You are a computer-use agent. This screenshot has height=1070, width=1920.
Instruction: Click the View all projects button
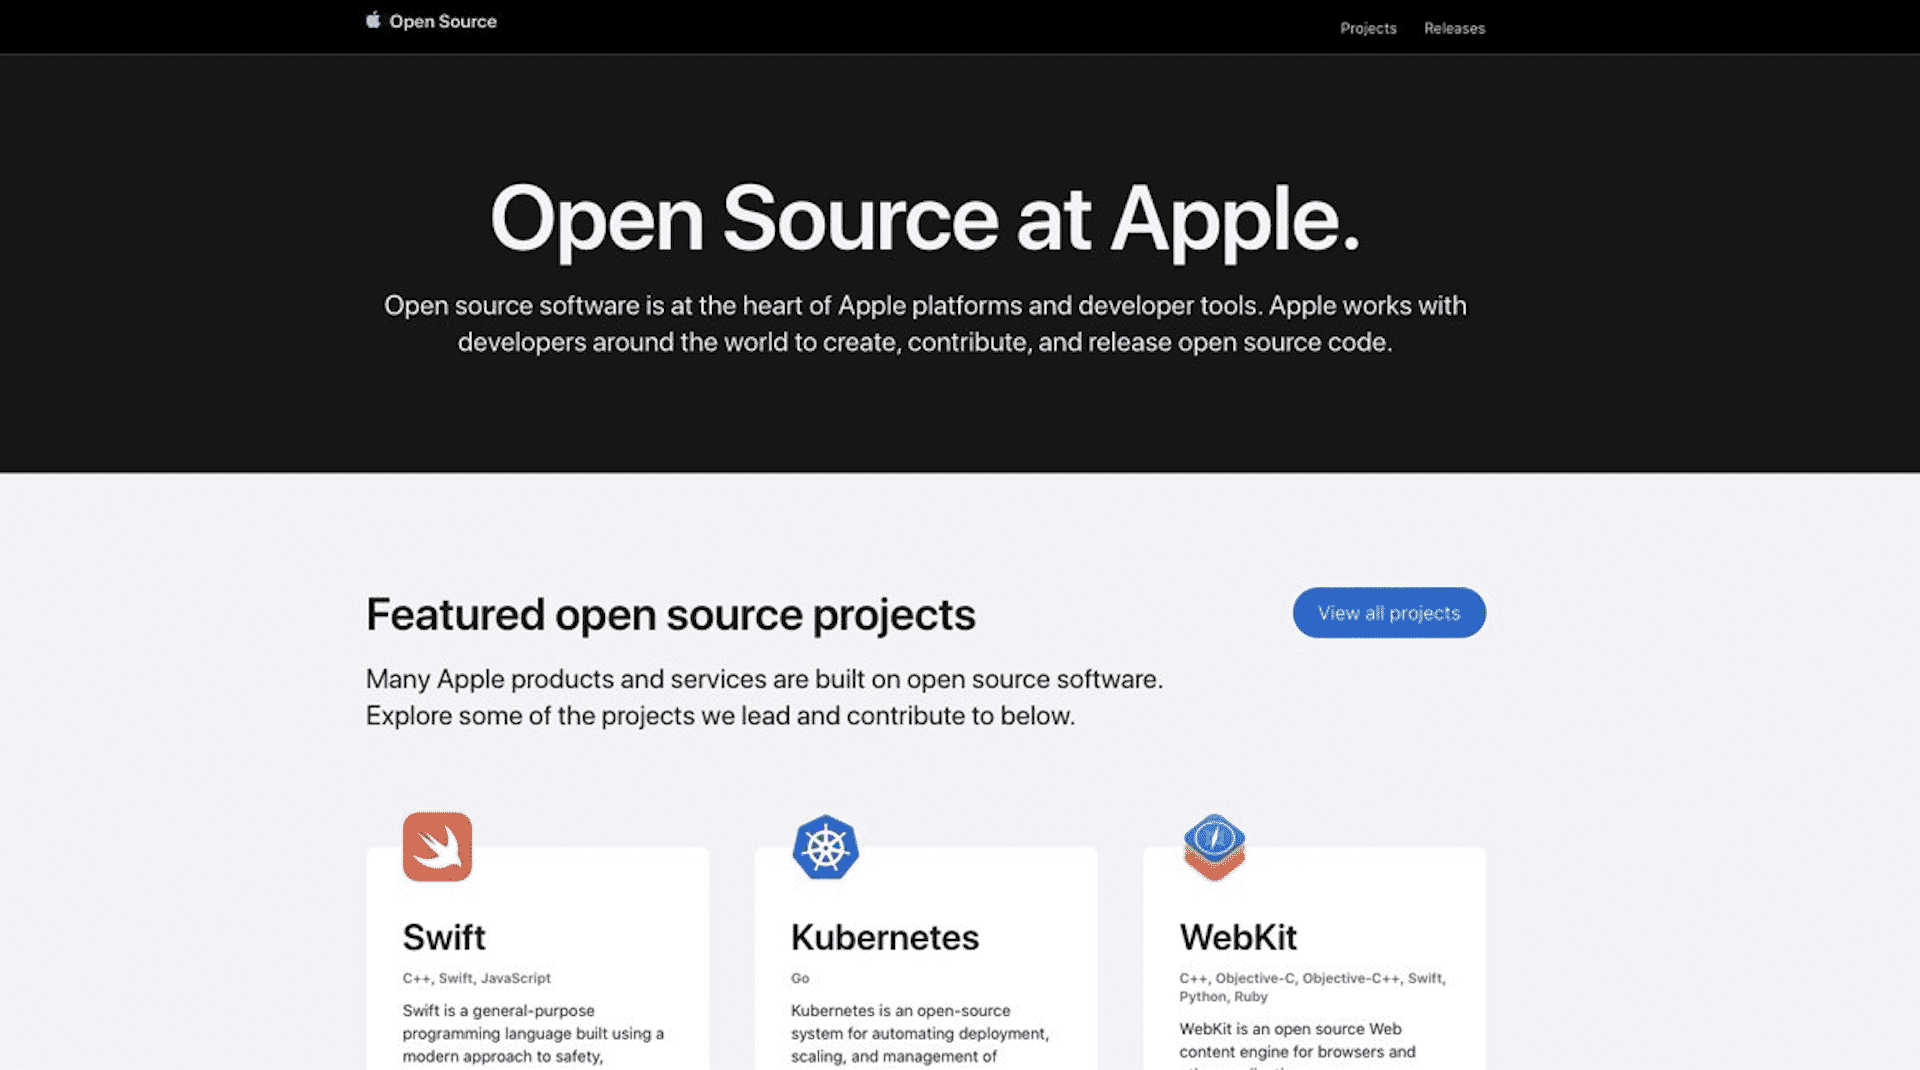coord(1389,612)
